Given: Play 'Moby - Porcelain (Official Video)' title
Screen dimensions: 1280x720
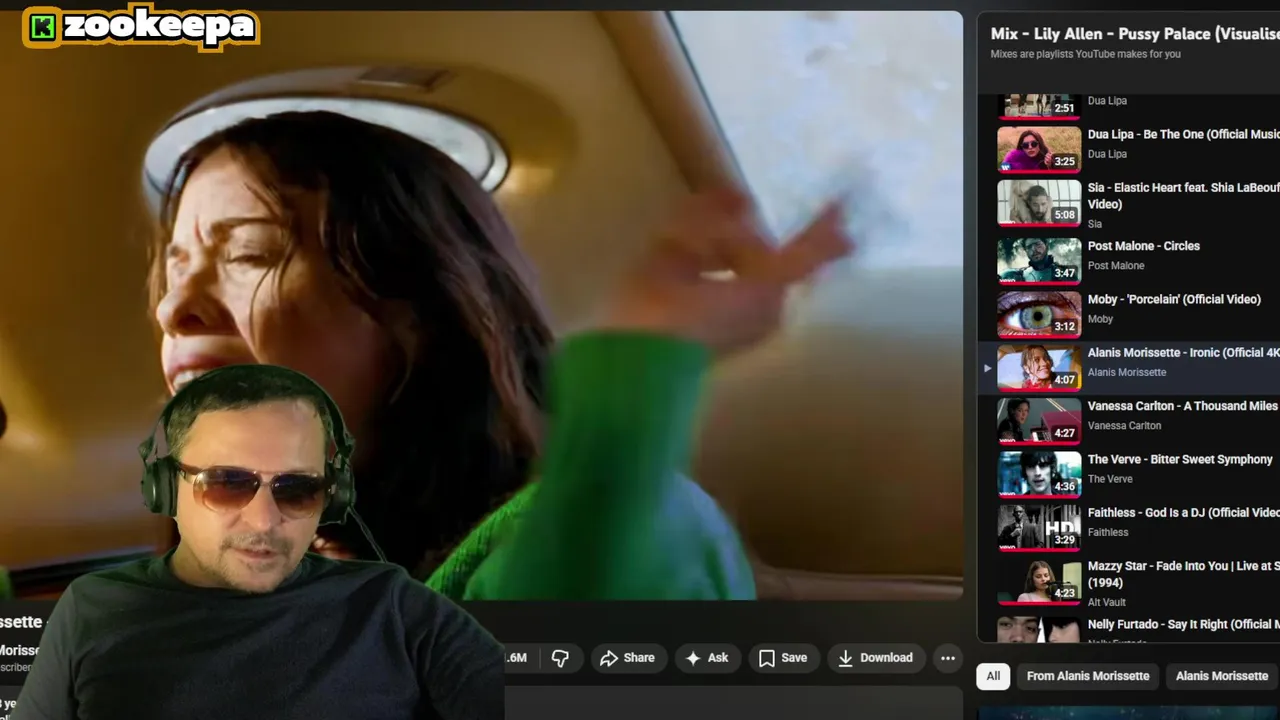Looking at the screenshot, I should (1174, 299).
